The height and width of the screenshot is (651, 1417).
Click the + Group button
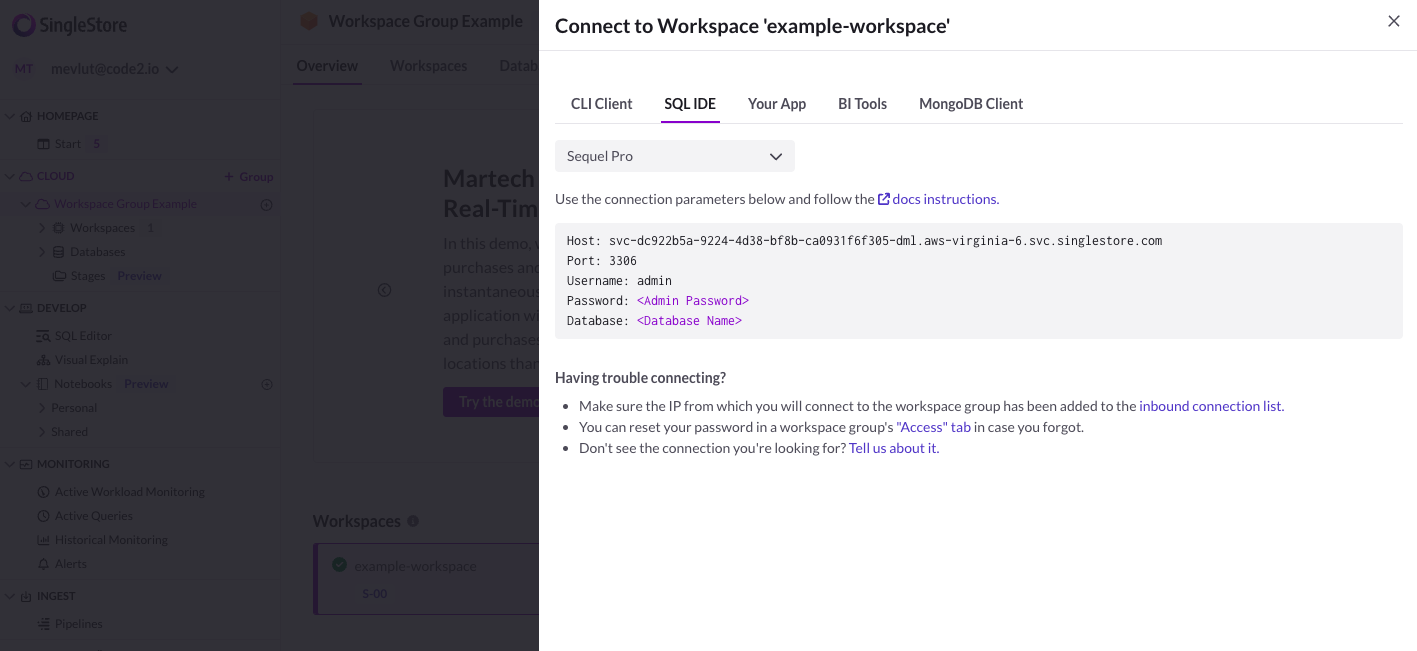(x=249, y=176)
